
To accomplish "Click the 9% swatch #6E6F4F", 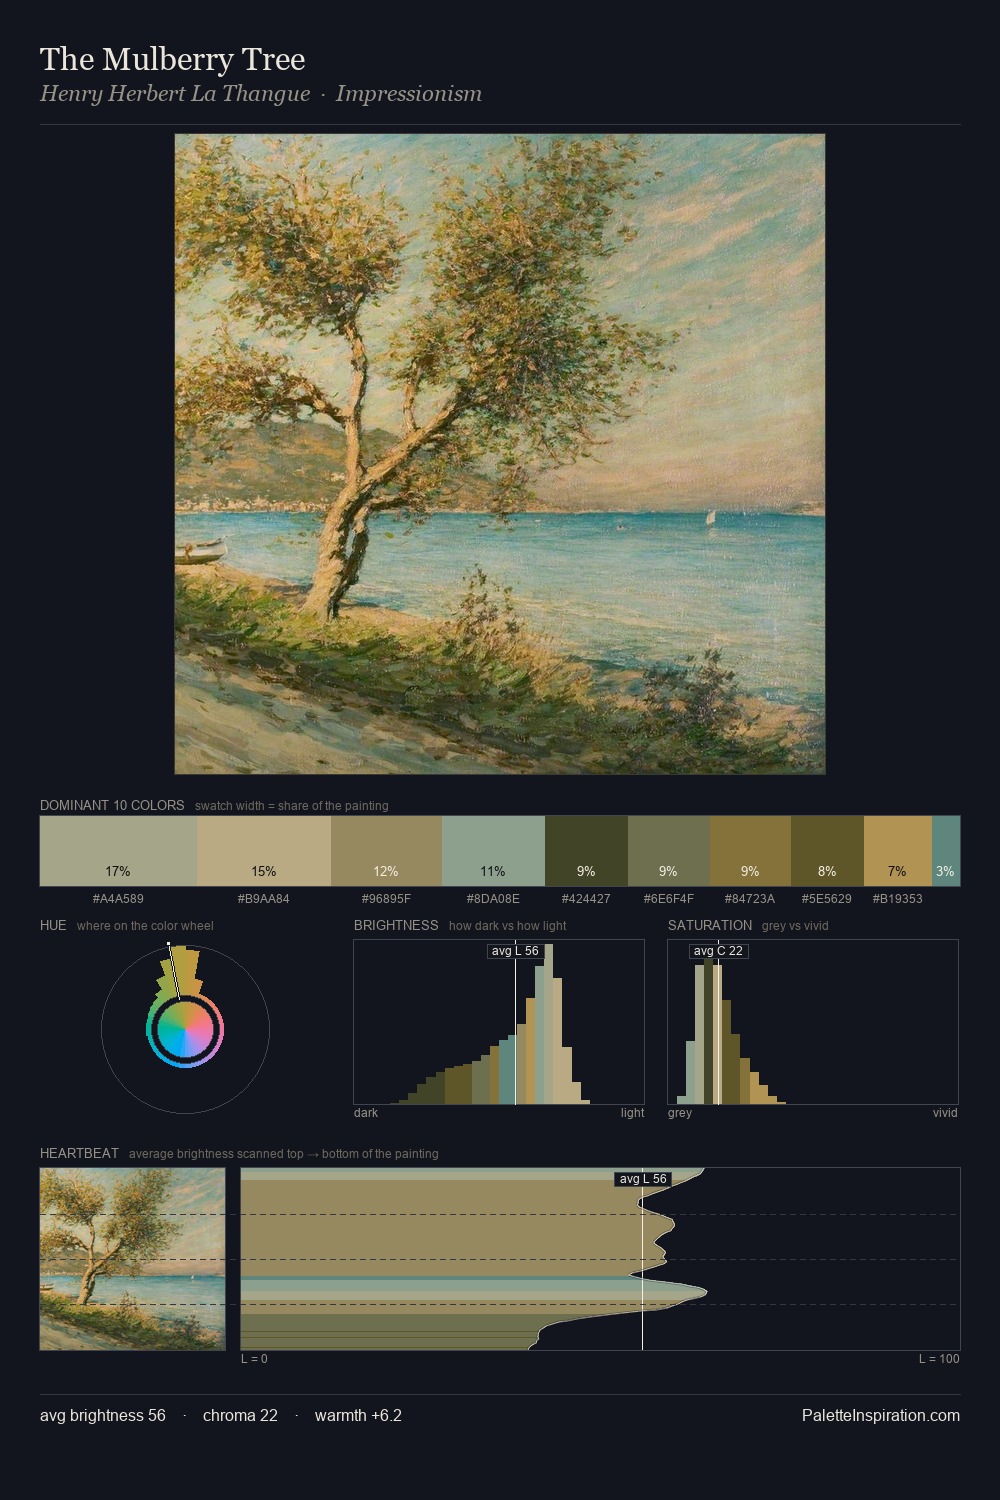I will [x=669, y=851].
